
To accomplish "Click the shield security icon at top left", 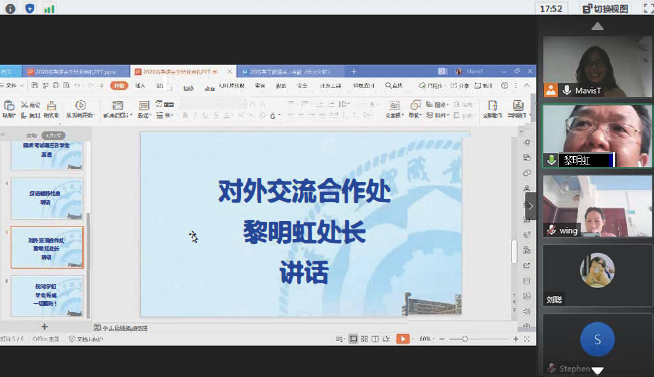I will point(30,8).
